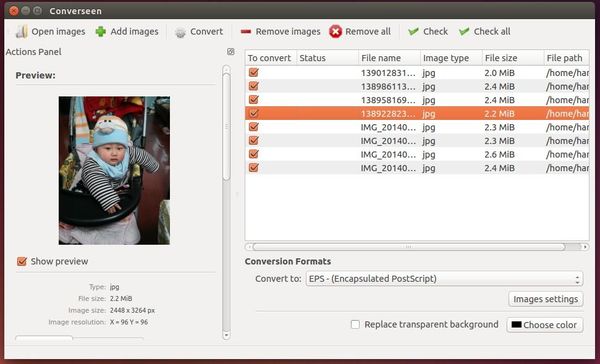600x364 pixels.
Task: Click the black color swatch in Choose color
Action: 516,325
